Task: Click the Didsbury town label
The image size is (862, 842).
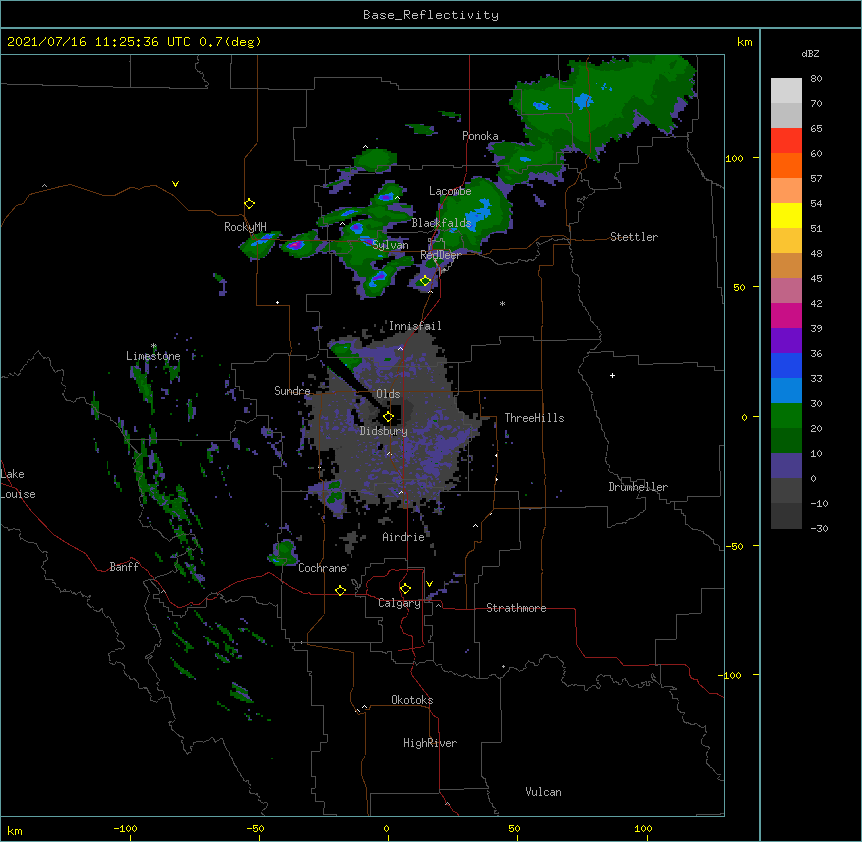Action: 383,431
